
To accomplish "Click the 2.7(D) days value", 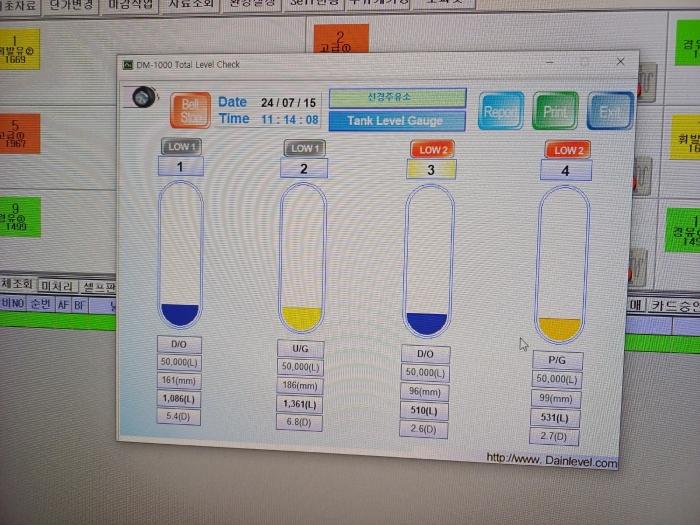I will pyautogui.click(x=554, y=437).
